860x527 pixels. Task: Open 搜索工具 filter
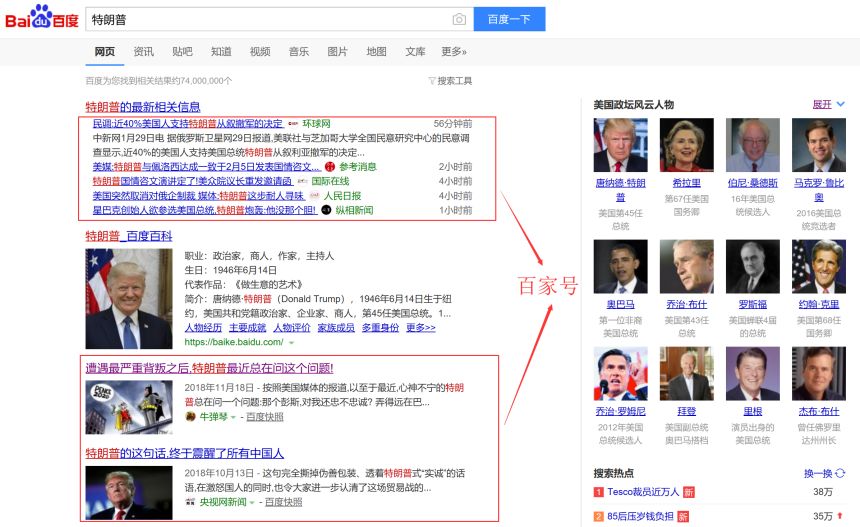coord(450,81)
